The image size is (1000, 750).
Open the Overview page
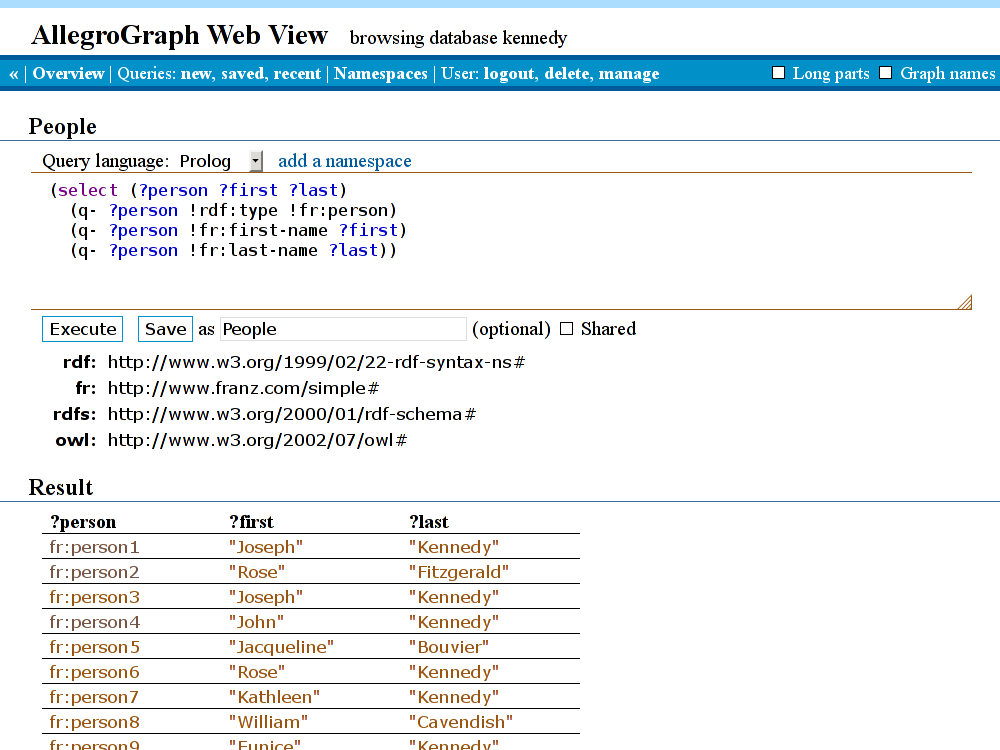click(68, 74)
